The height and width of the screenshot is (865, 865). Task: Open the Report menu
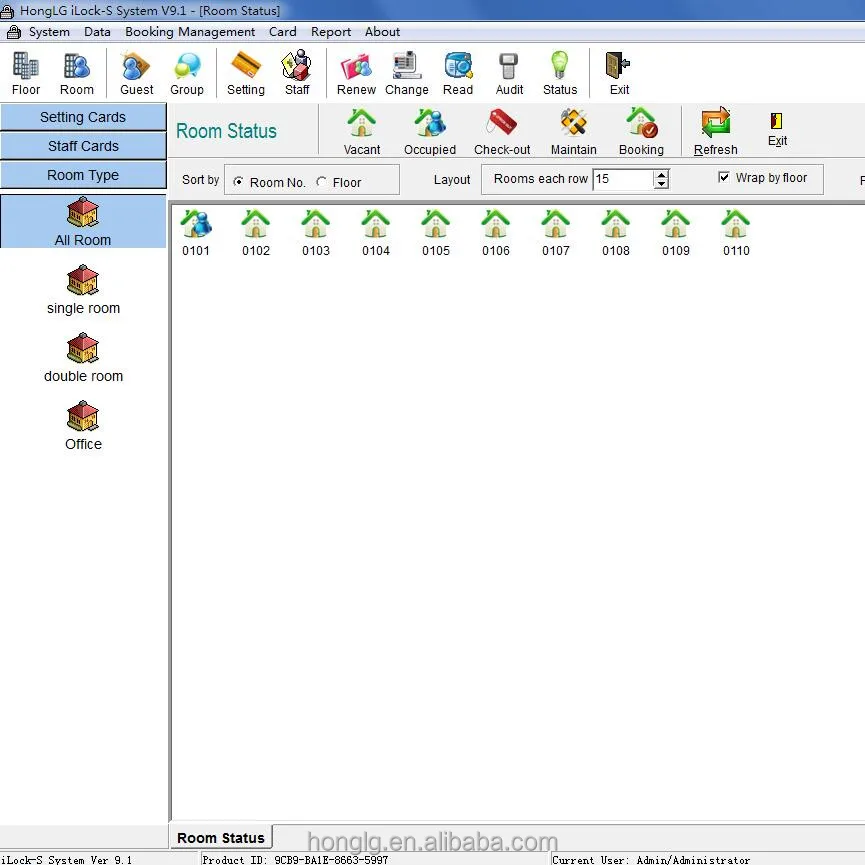point(330,32)
